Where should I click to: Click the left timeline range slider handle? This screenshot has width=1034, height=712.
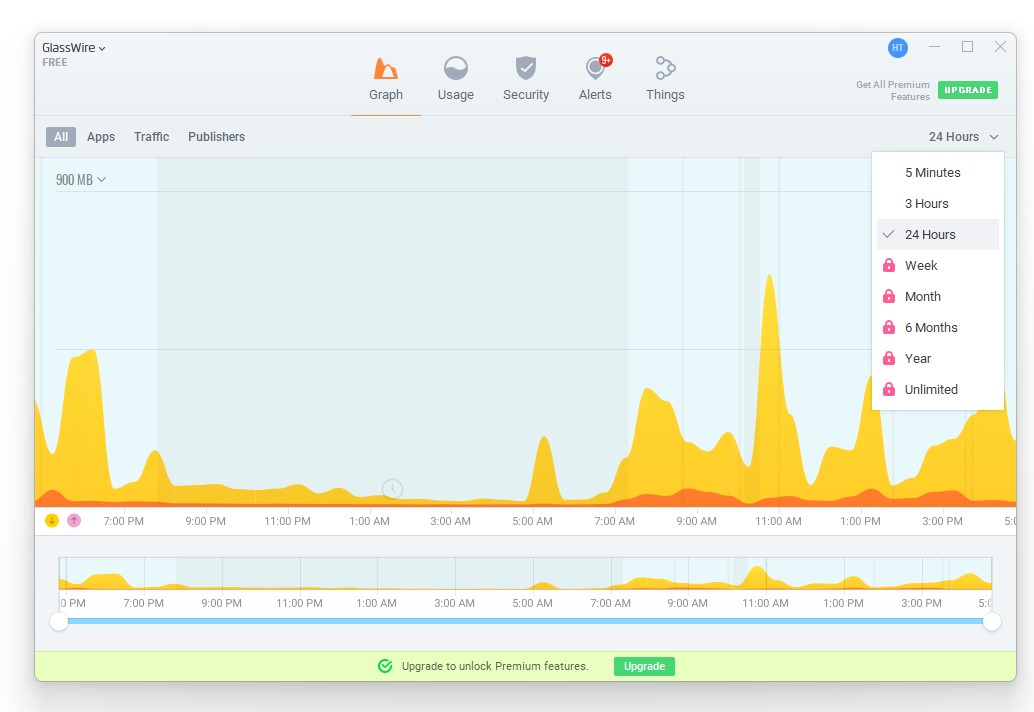click(59, 621)
